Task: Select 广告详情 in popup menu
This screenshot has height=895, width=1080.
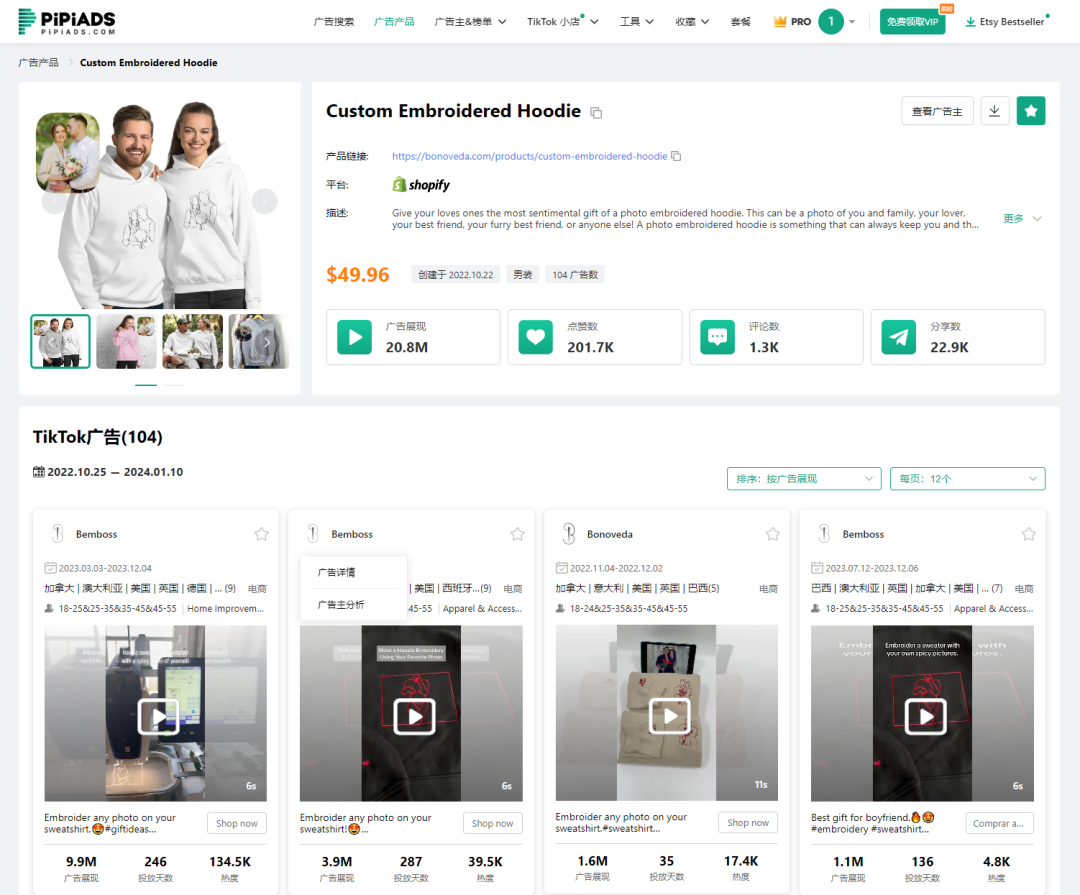Action: [337, 573]
